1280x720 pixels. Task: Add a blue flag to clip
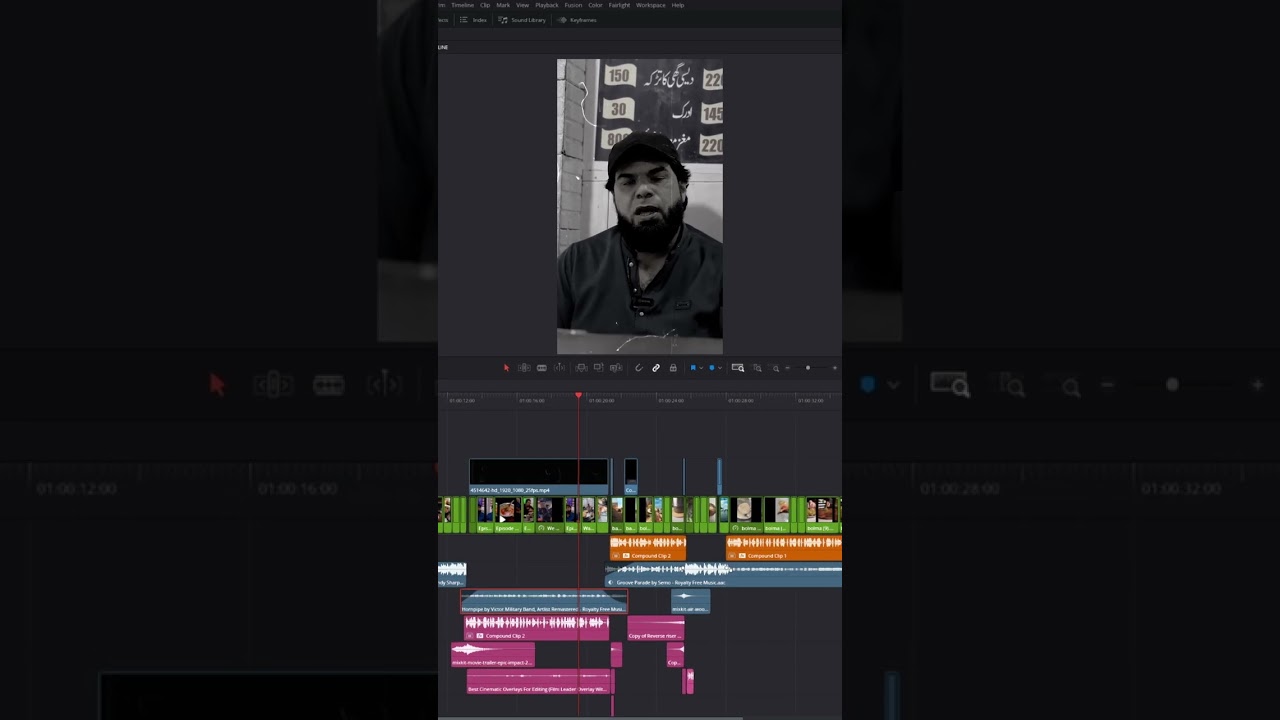point(693,368)
